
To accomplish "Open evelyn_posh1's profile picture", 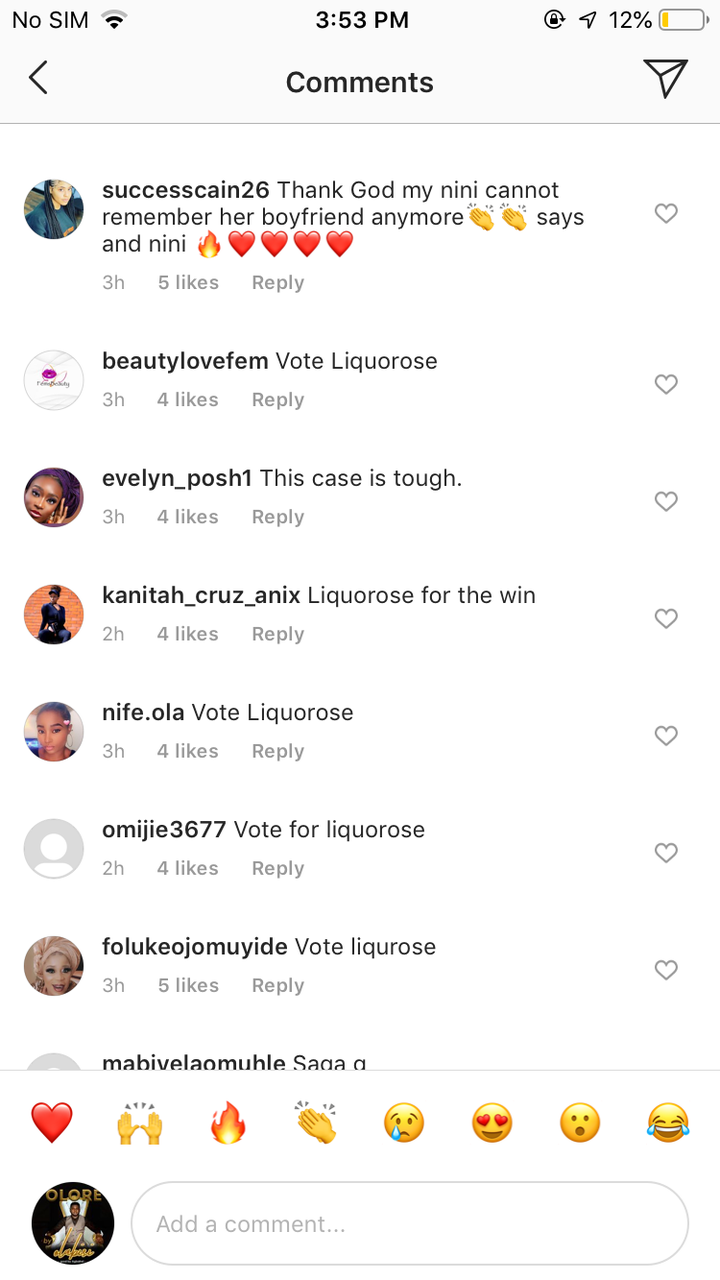I will [x=54, y=497].
